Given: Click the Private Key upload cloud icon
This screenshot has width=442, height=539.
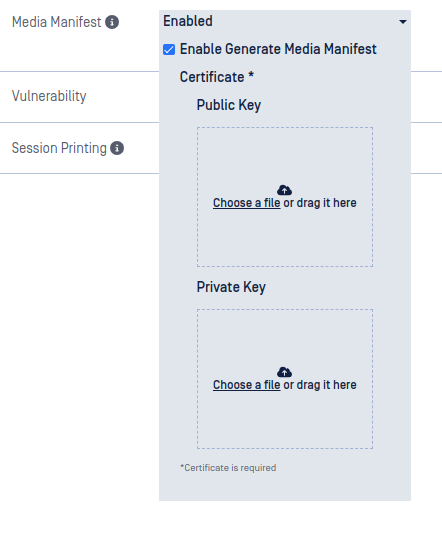Looking at the screenshot, I should click(x=284, y=372).
